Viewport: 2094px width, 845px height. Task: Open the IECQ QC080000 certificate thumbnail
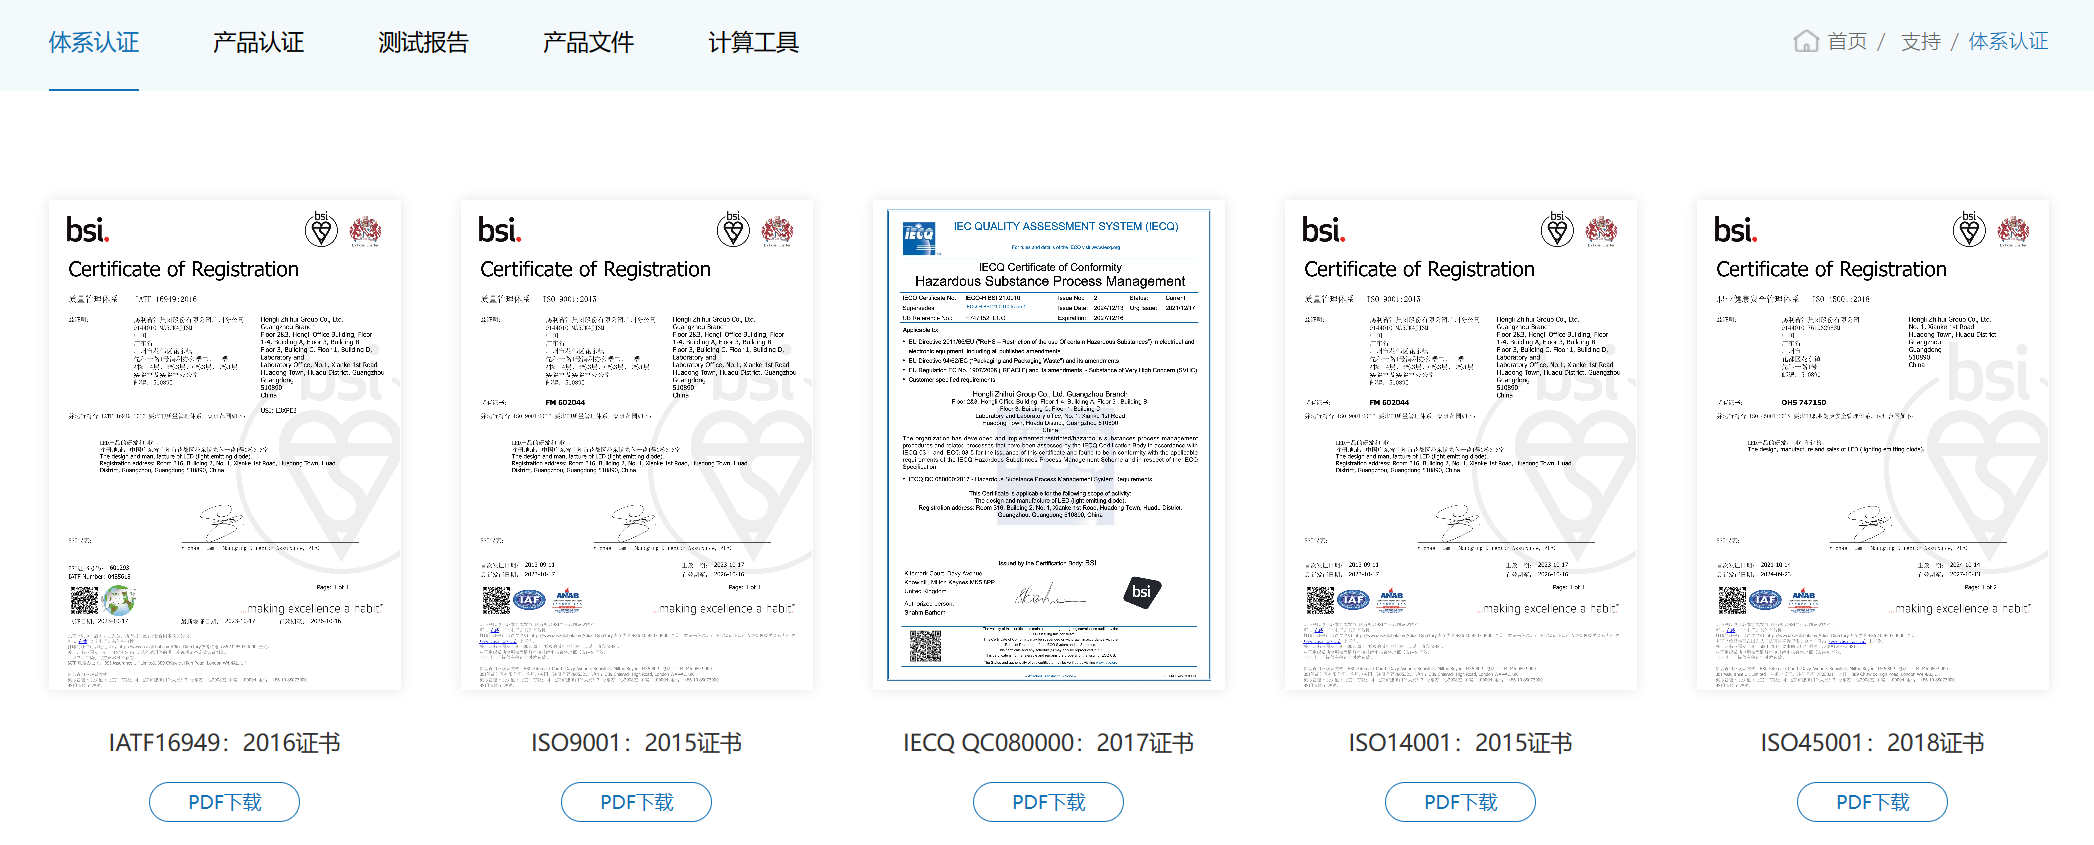pos(1049,445)
